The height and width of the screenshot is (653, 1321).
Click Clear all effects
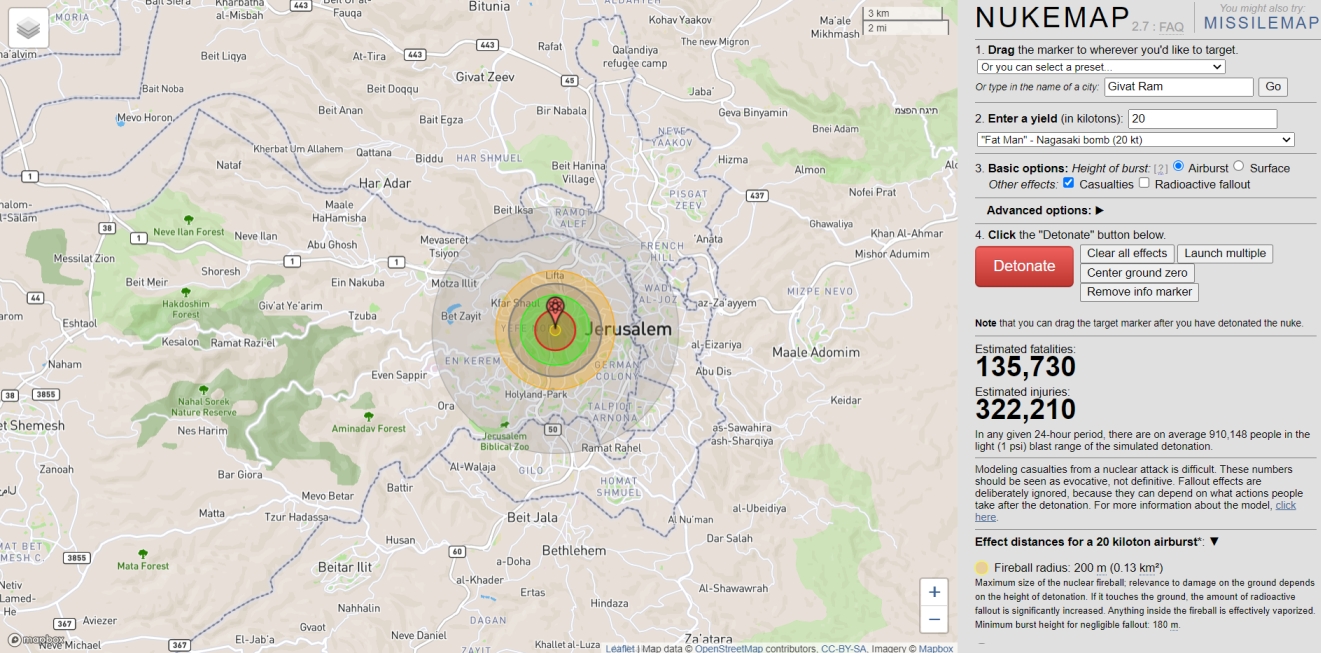pyautogui.click(x=1127, y=254)
